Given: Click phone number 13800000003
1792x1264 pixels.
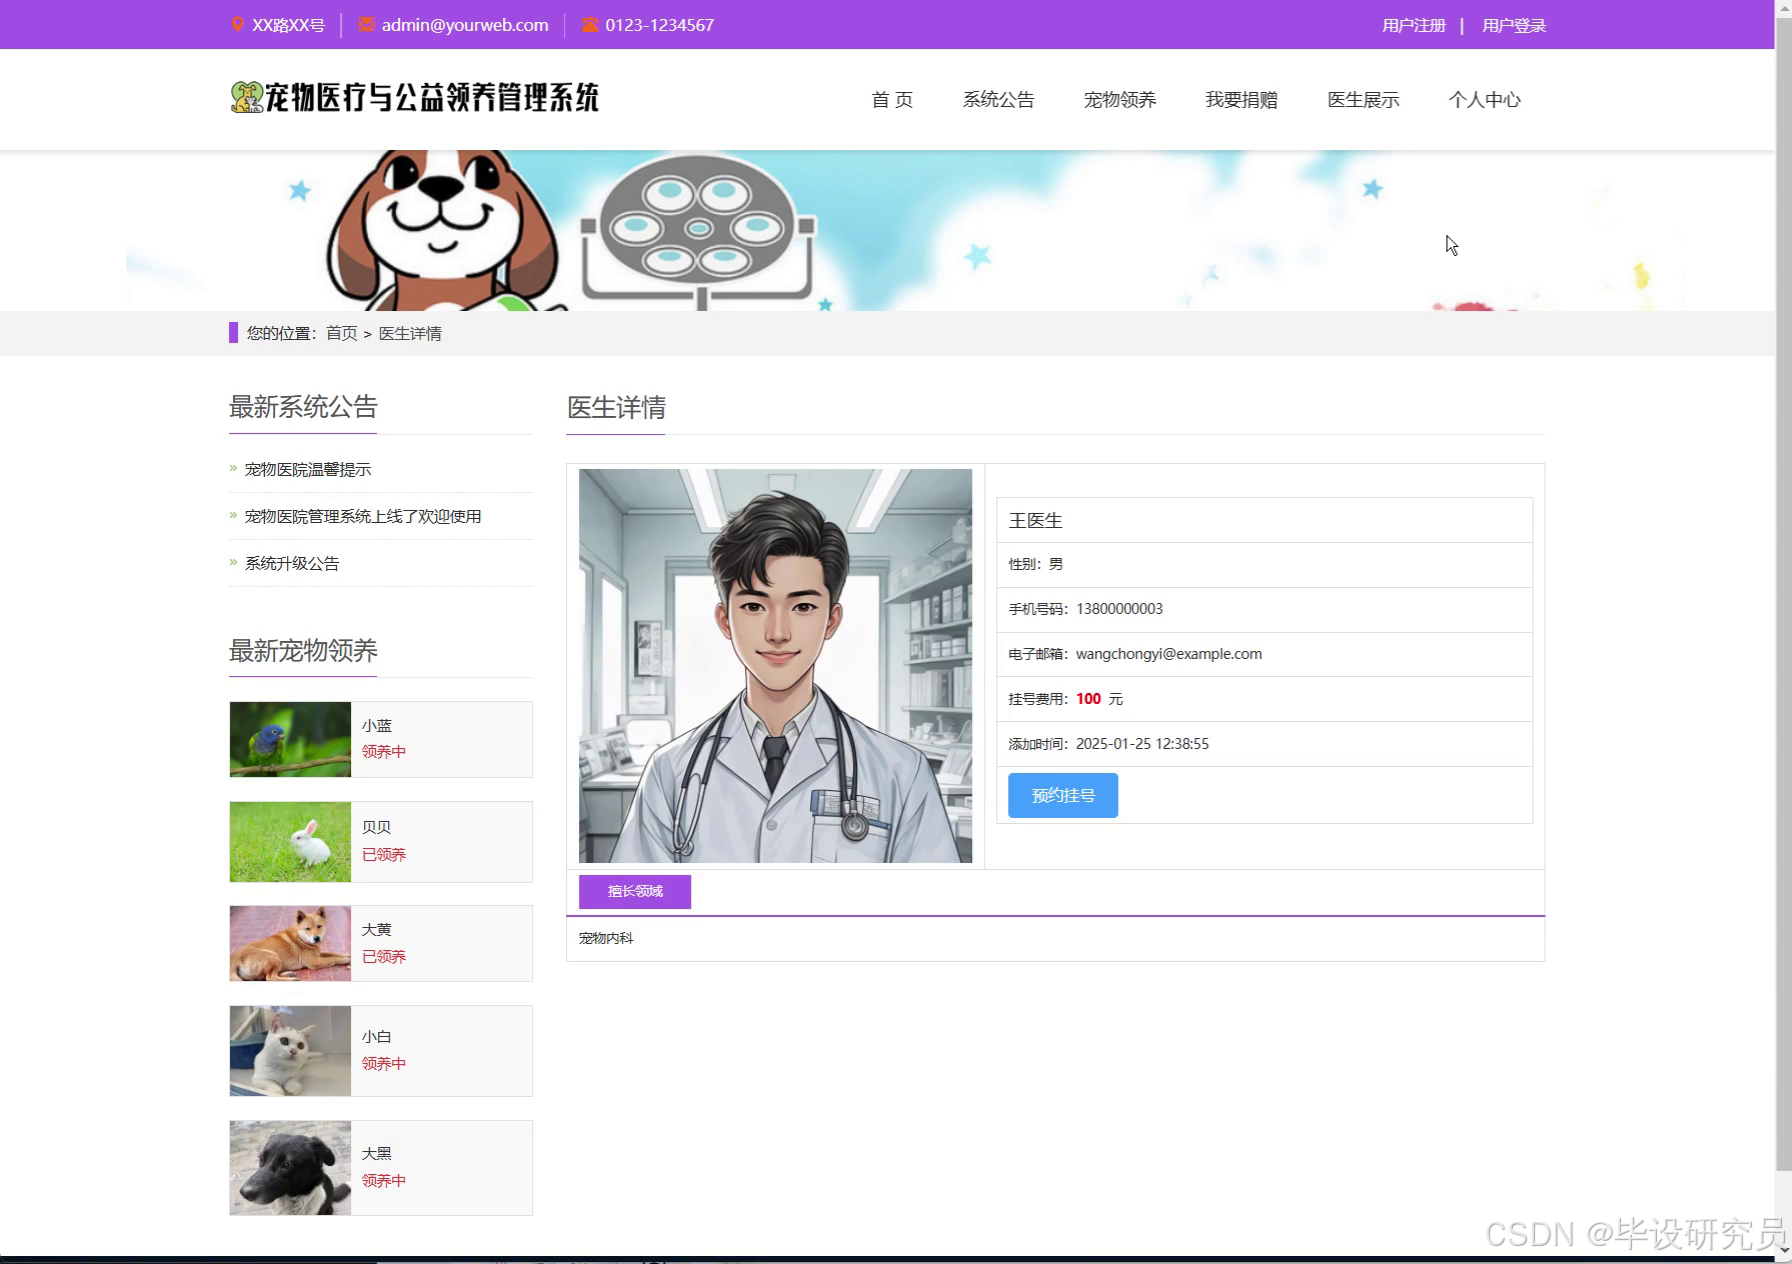Looking at the screenshot, I should coord(1119,608).
